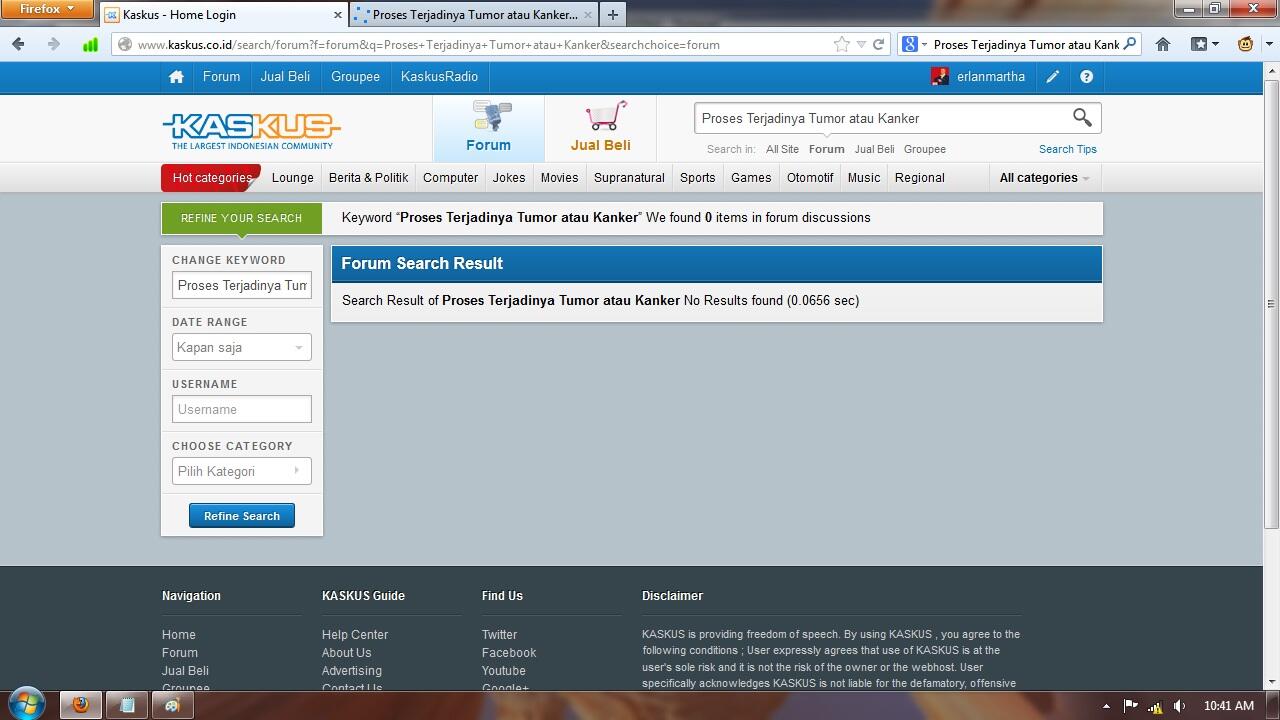The width and height of the screenshot is (1280, 720).
Task: Expand All categories dropdown
Action: (x=1044, y=178)
